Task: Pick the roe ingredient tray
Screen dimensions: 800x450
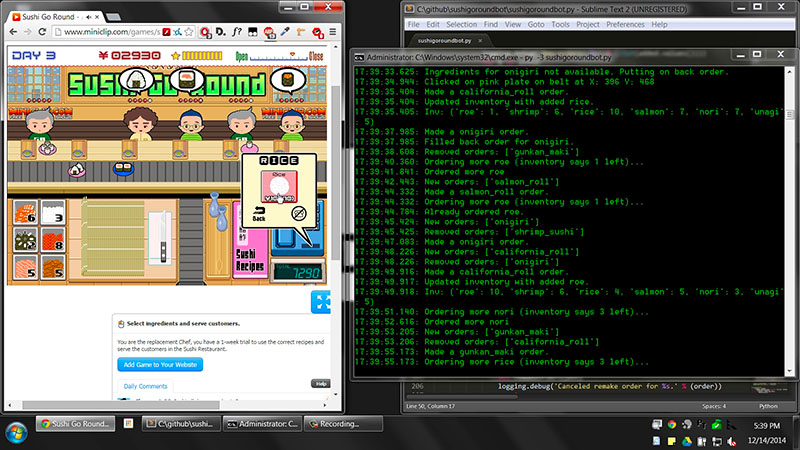Action: [x=50, y=242]
